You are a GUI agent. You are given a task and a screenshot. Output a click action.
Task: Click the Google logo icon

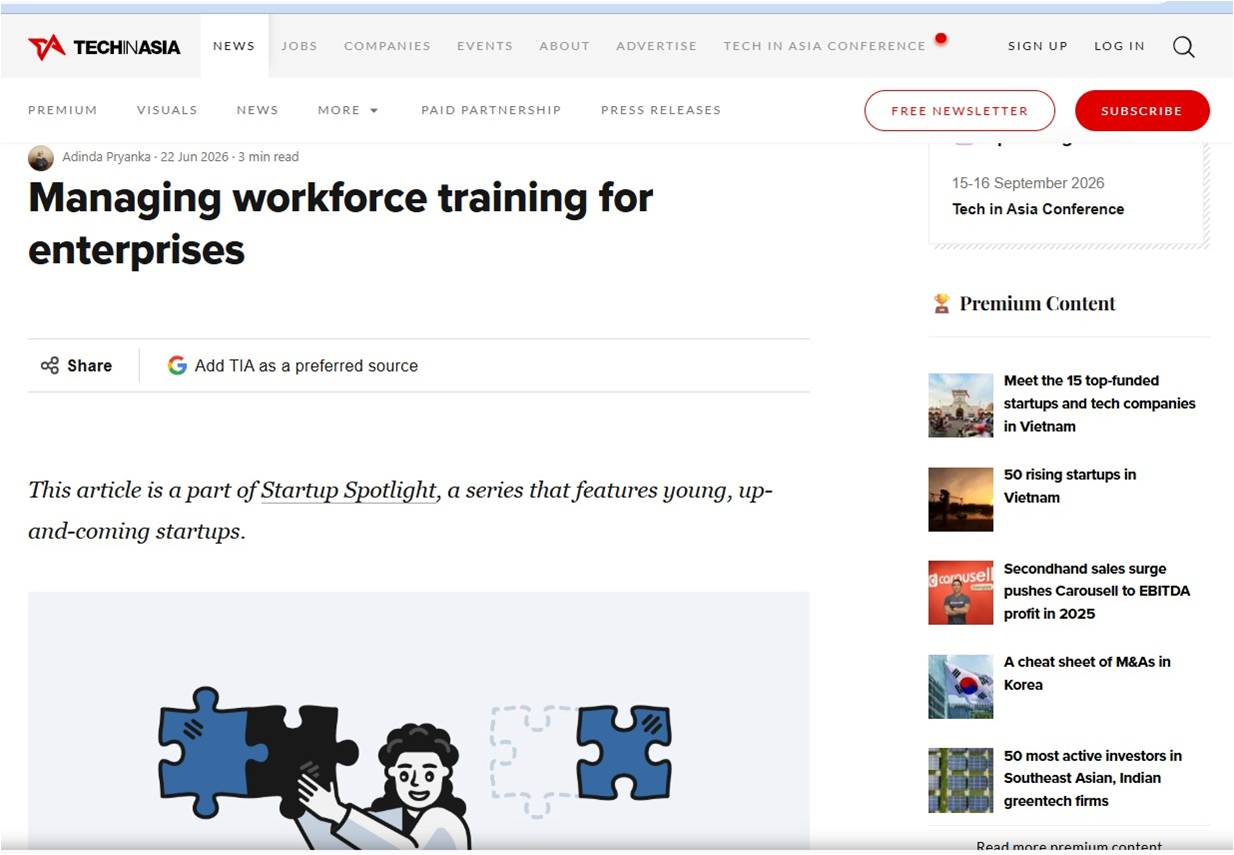click(x=177, y=366)
